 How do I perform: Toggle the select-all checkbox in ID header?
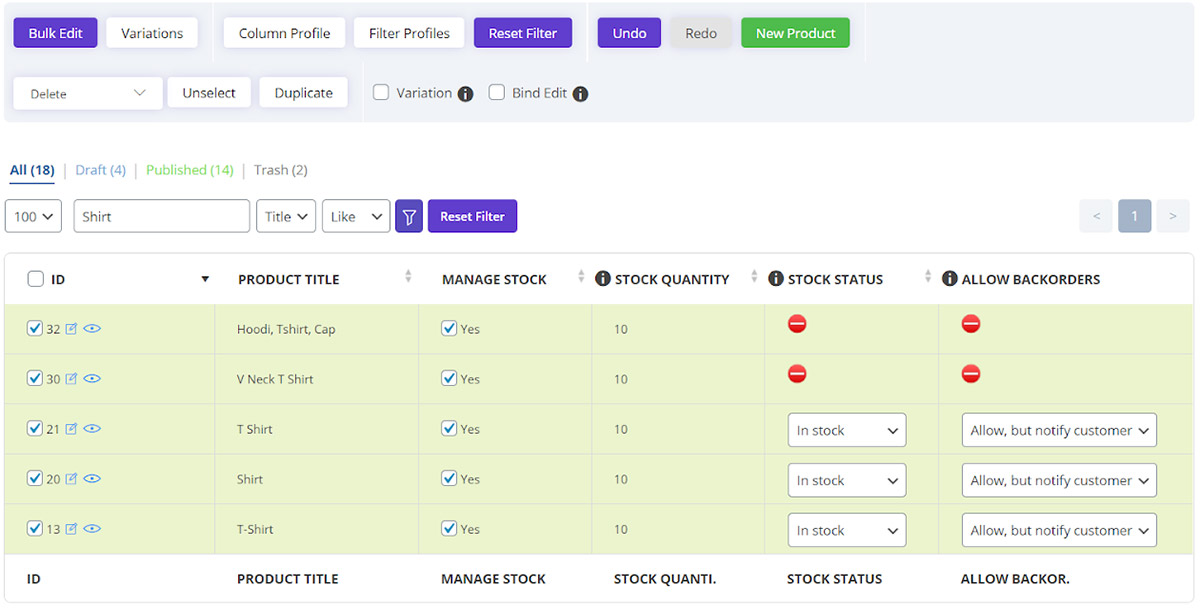click(x=35, y=278)
